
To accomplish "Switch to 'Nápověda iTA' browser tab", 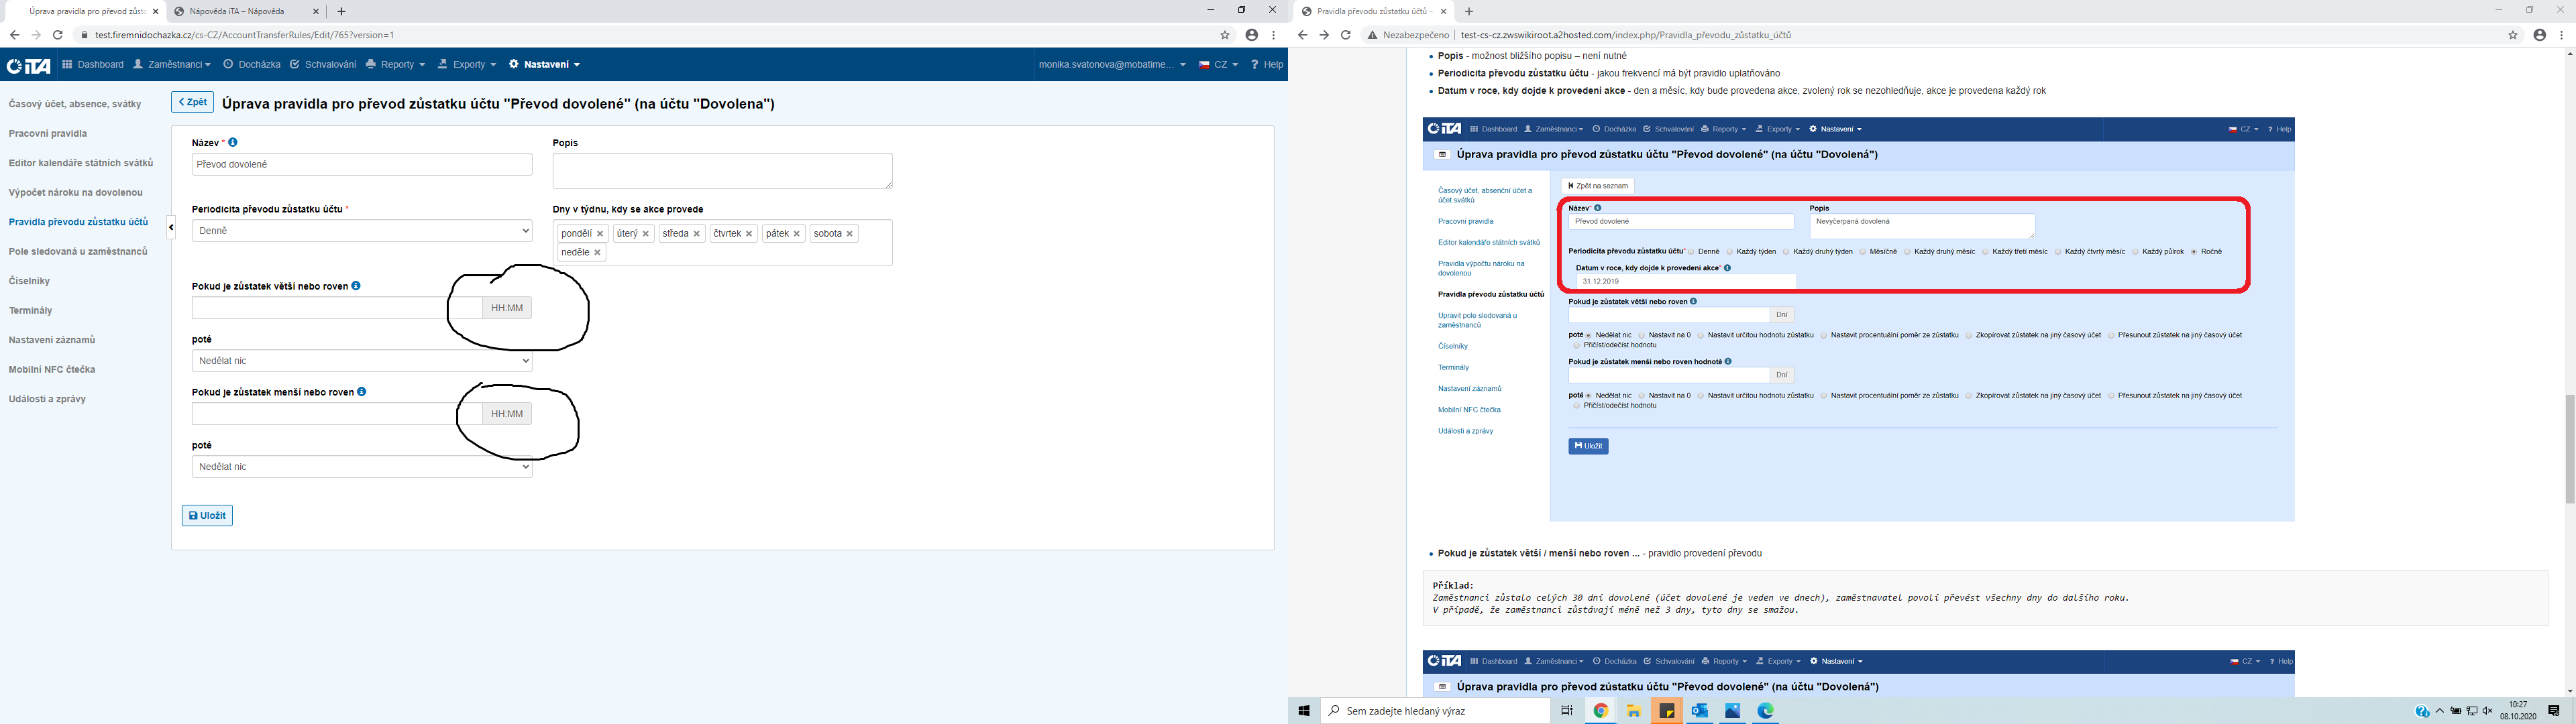I will 238,11.
